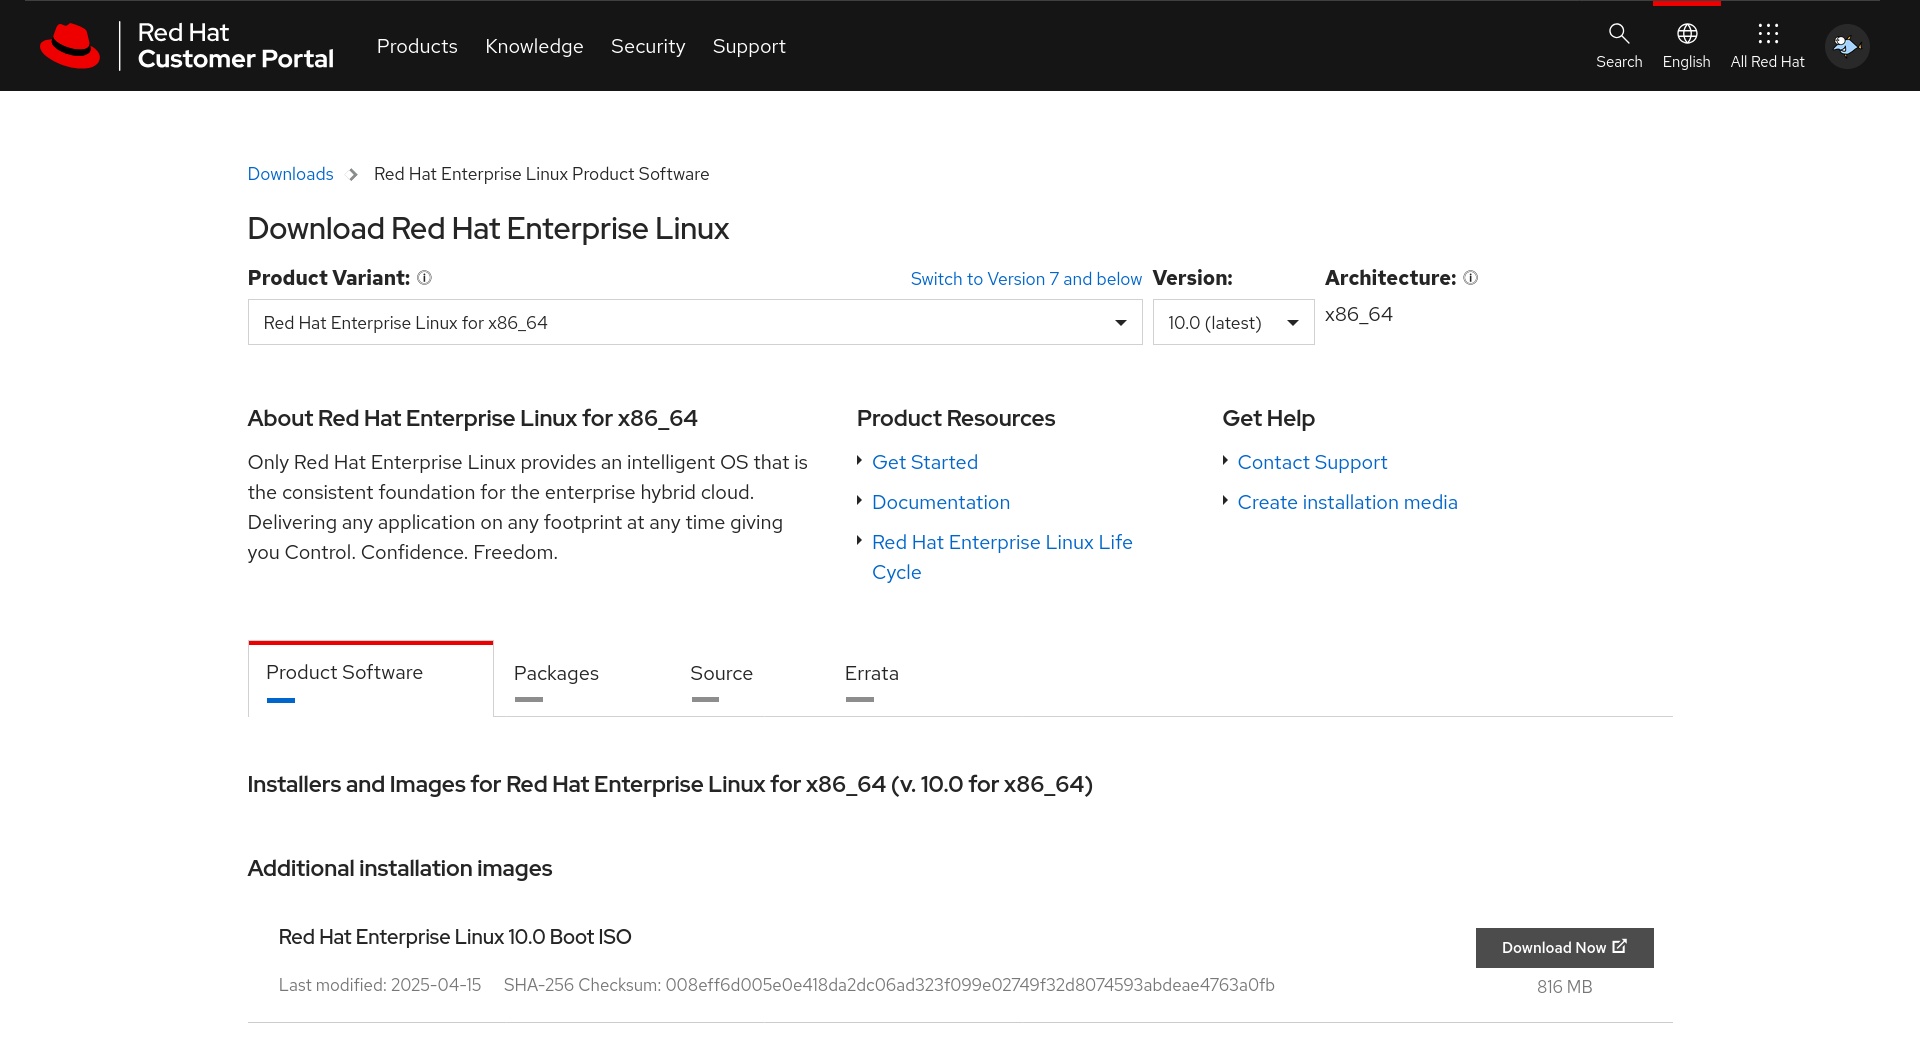1920x1053 pixels.
Task: Click the x86_64 architecture value
Action: [1358, 314]
